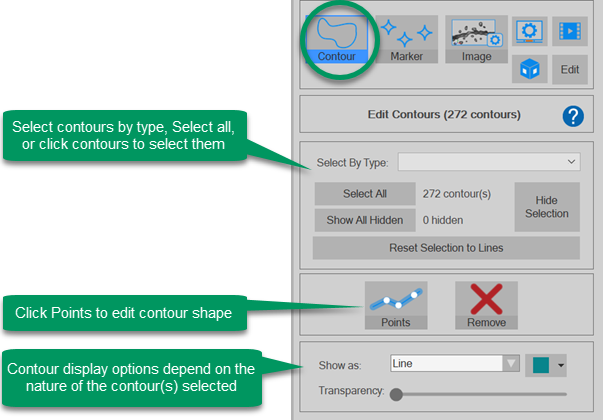Open display settings gear icon
603x420 pixels.
(x=529, y=31)
